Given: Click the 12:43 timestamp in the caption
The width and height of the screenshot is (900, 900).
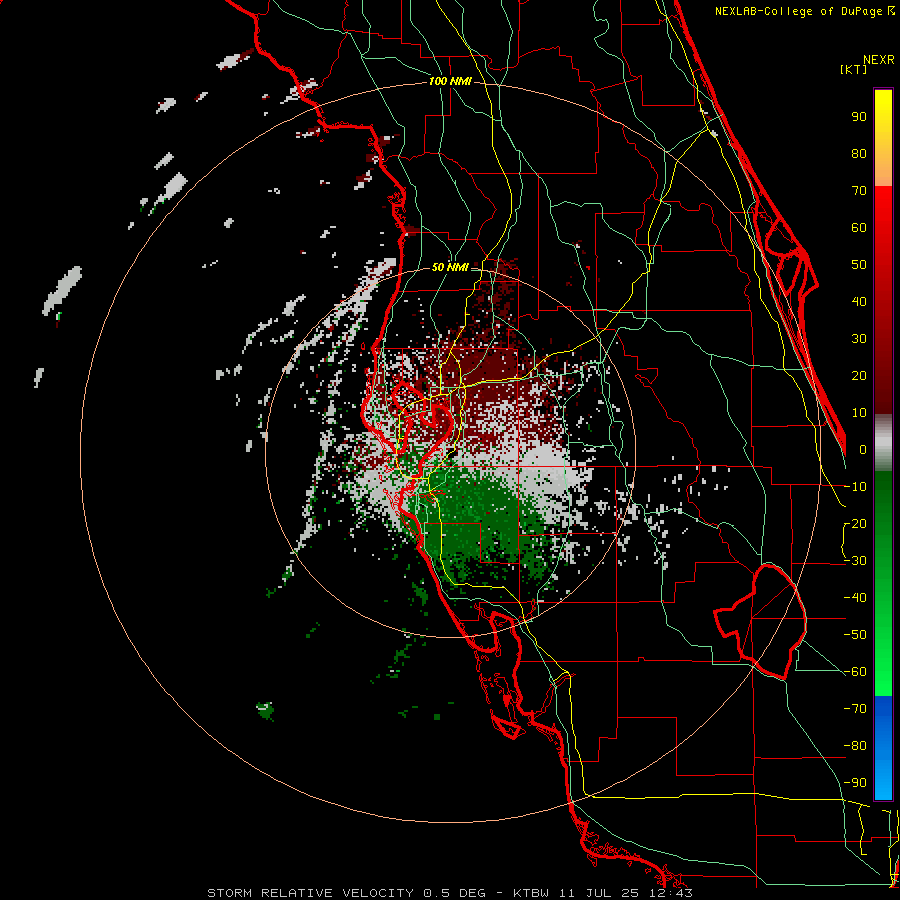Looking at the screenshot, I should tap(673, 893).
